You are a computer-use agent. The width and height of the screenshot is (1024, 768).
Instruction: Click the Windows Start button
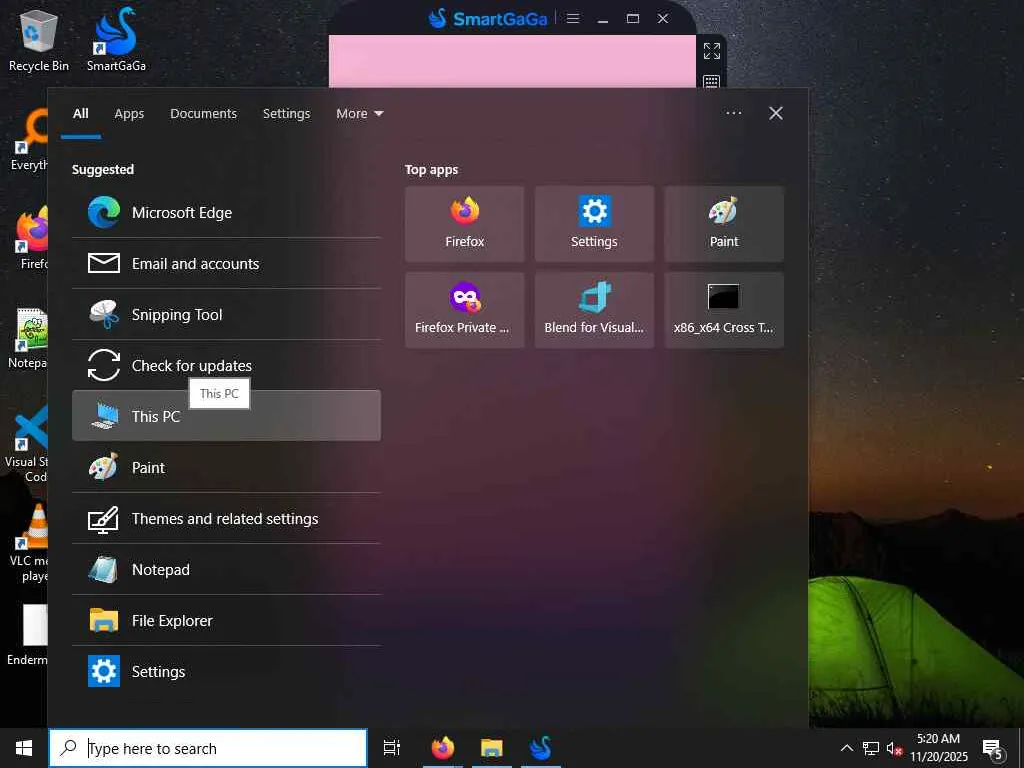[24, 748]
